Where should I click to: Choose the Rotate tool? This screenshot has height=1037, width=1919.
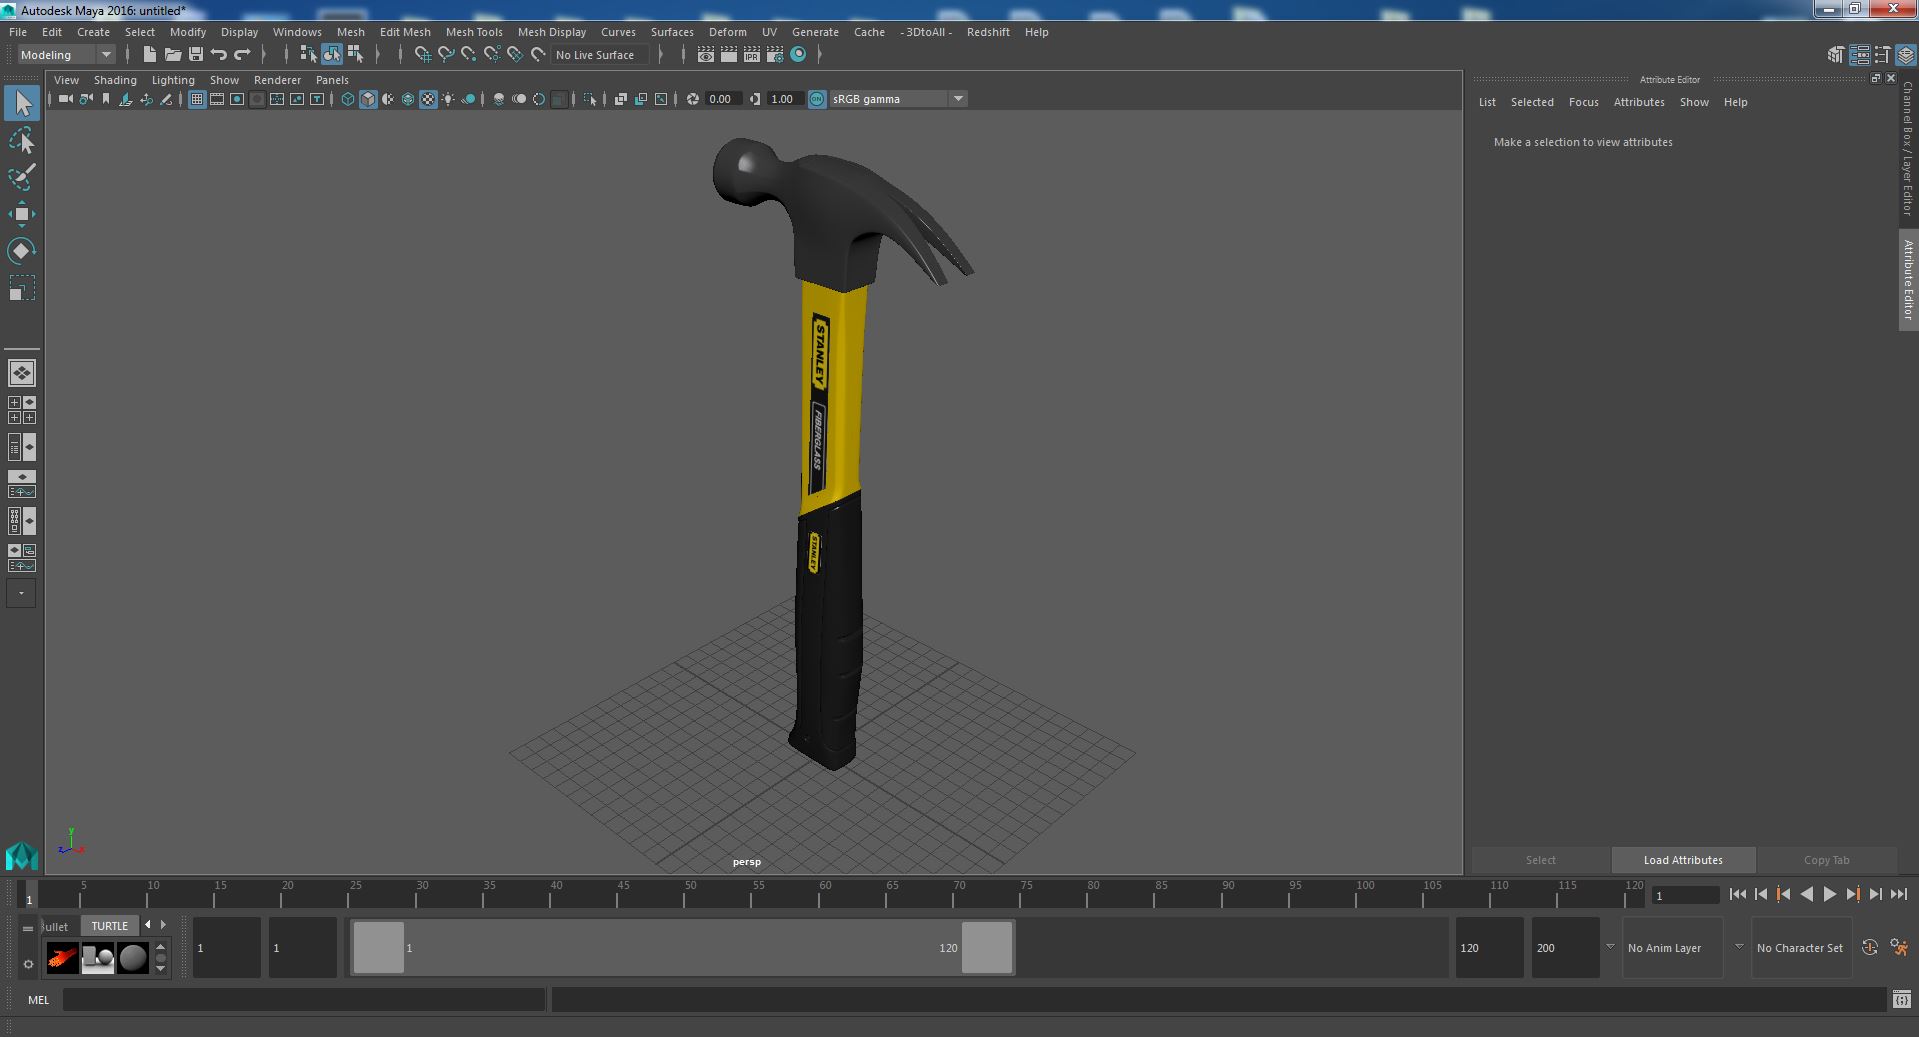pos(22,250)
